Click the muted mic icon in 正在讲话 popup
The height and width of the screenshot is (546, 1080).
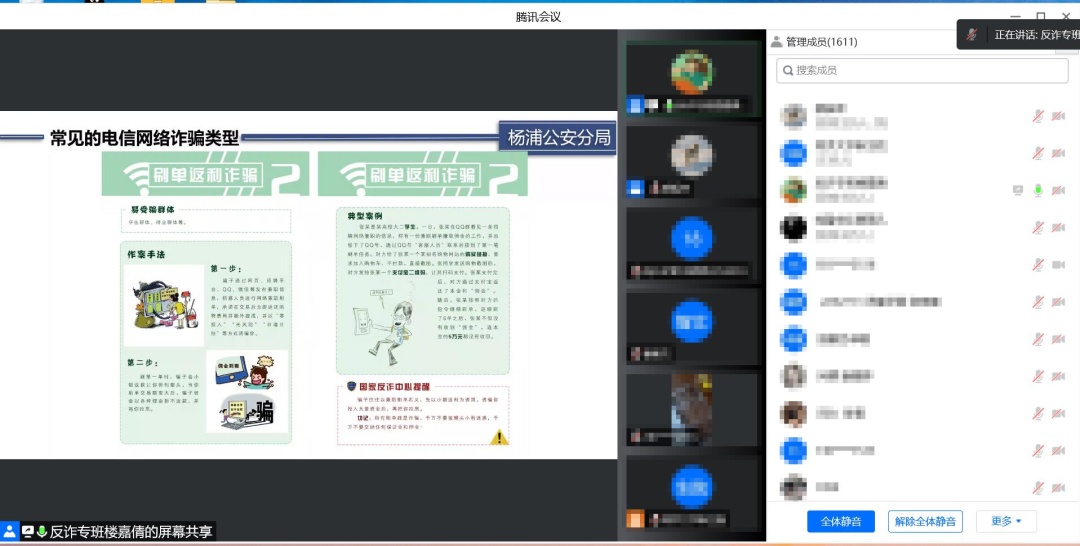tap(971, 35)
